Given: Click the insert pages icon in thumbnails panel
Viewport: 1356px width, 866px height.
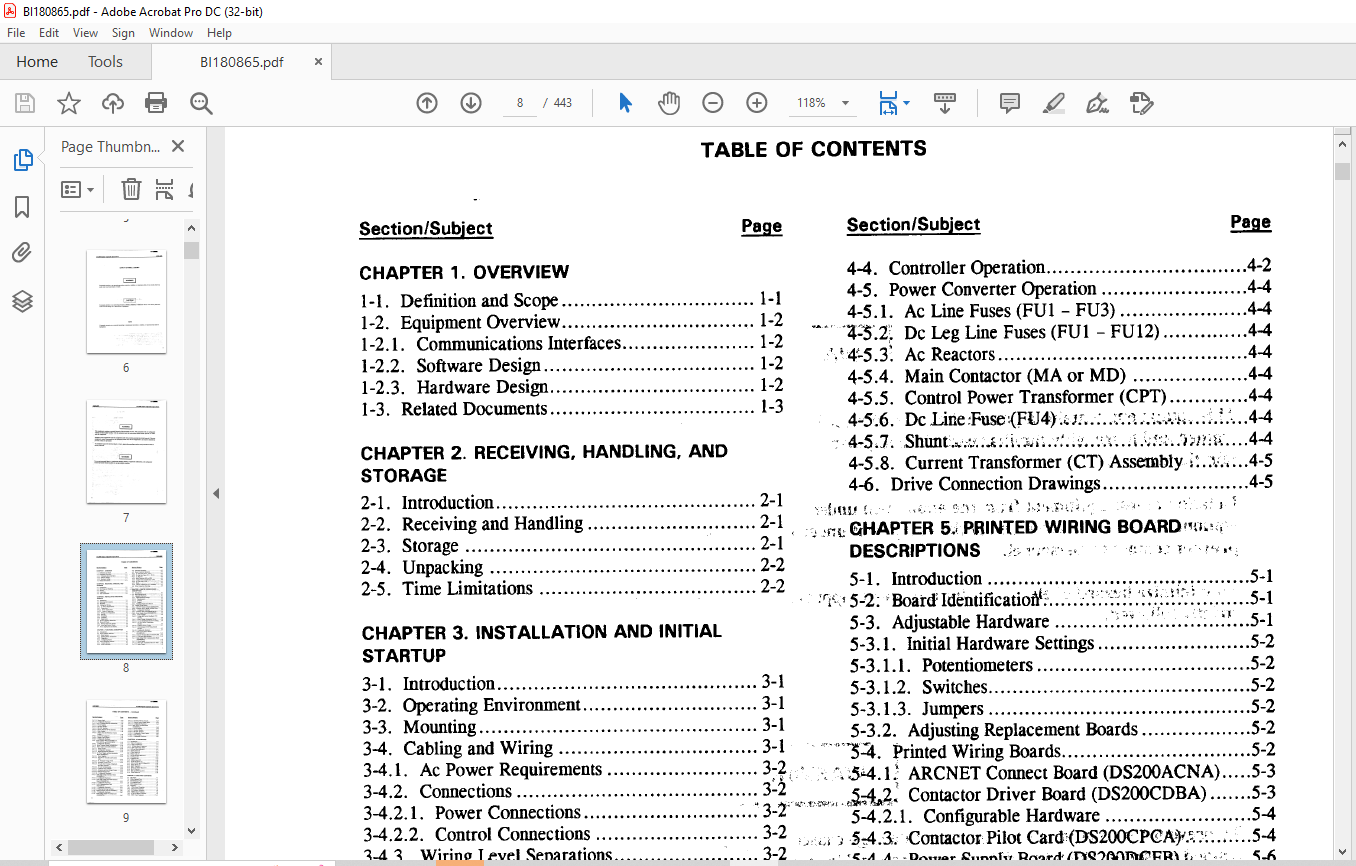Looking at the screenshot, I should (164, 189).
